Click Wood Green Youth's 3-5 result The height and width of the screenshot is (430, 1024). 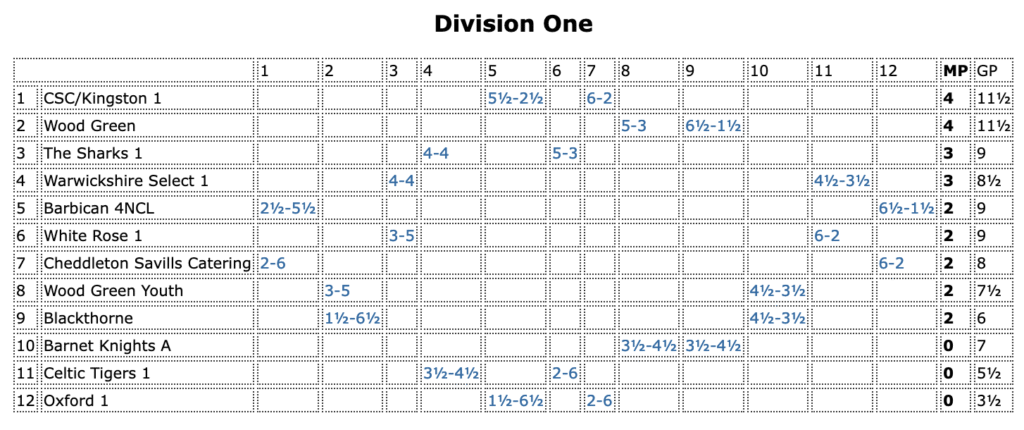click(x=337, y=290)
